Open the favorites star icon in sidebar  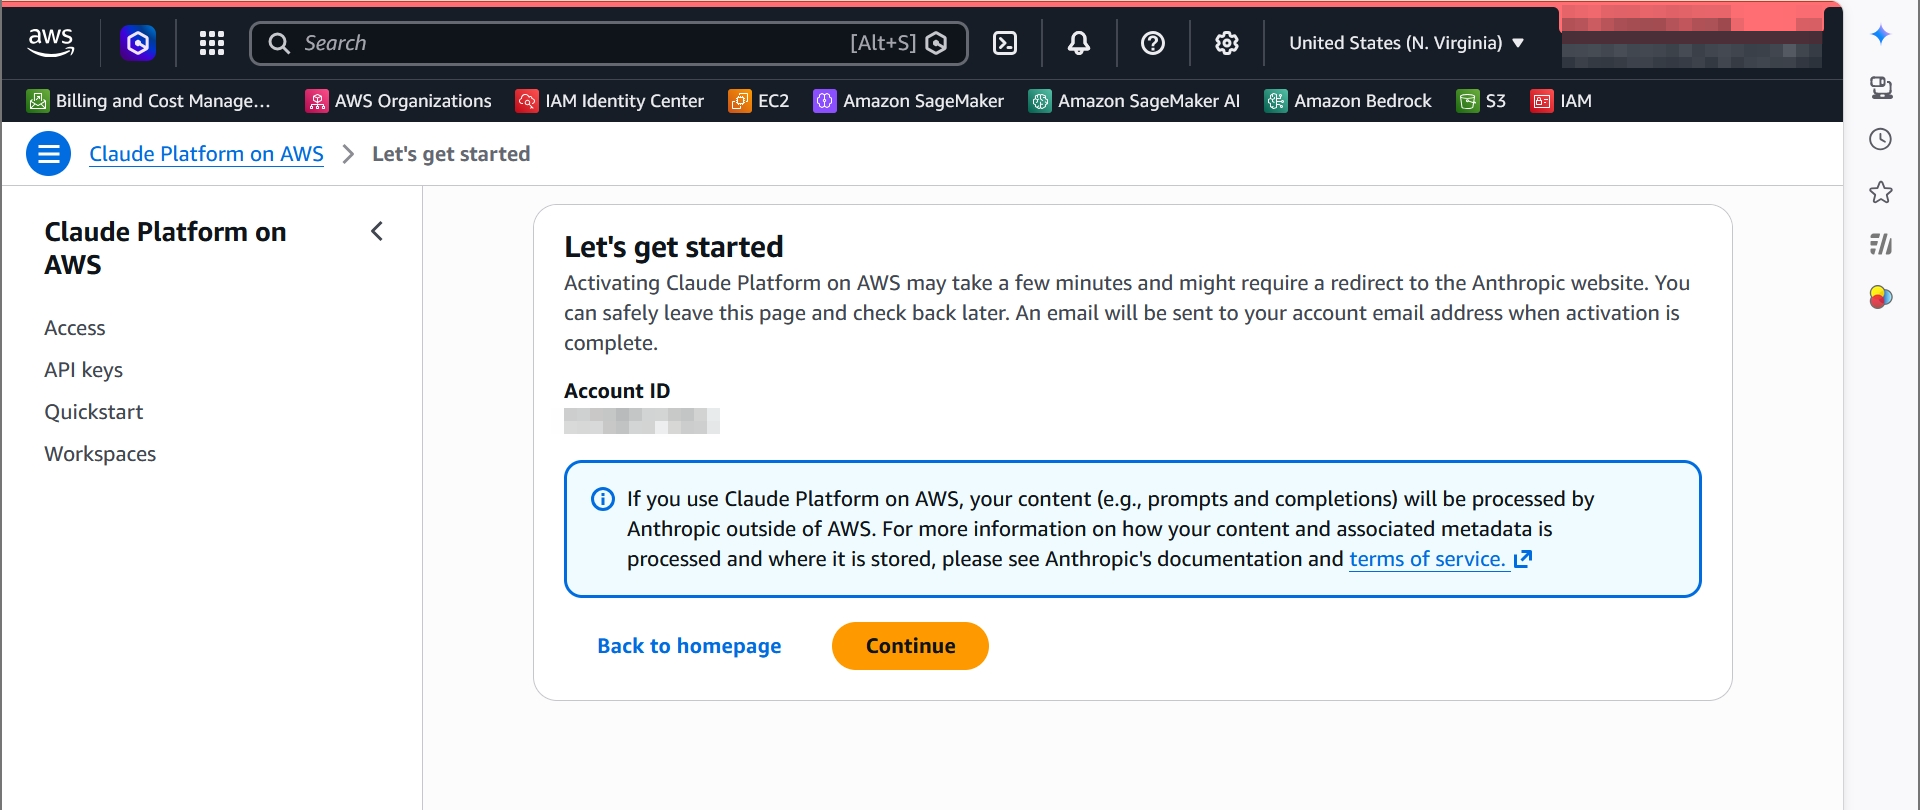1881,192
